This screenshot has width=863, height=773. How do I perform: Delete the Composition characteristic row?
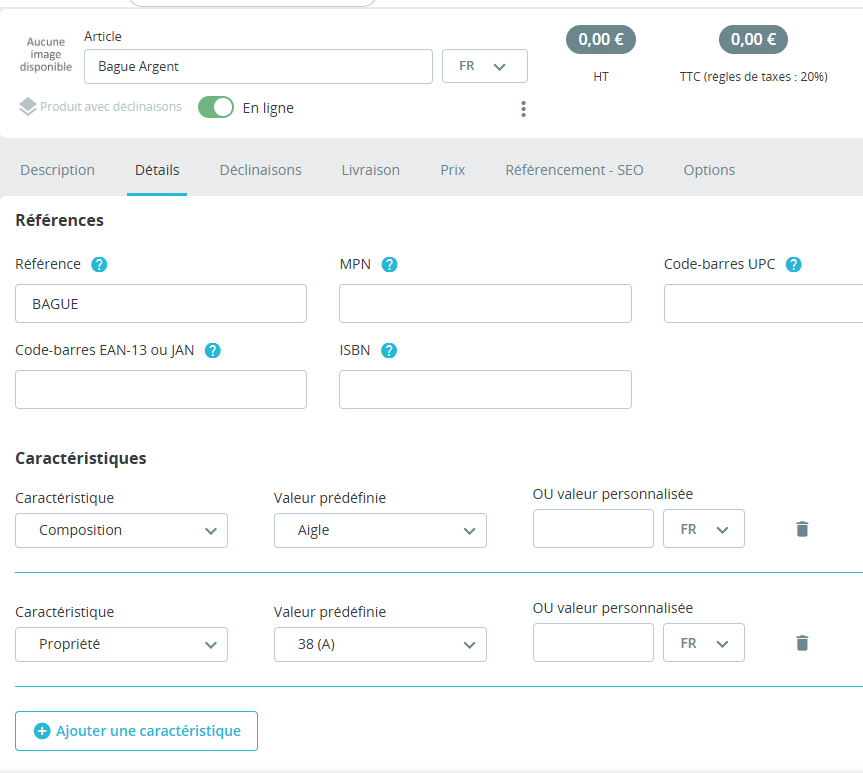pos(802,529)
